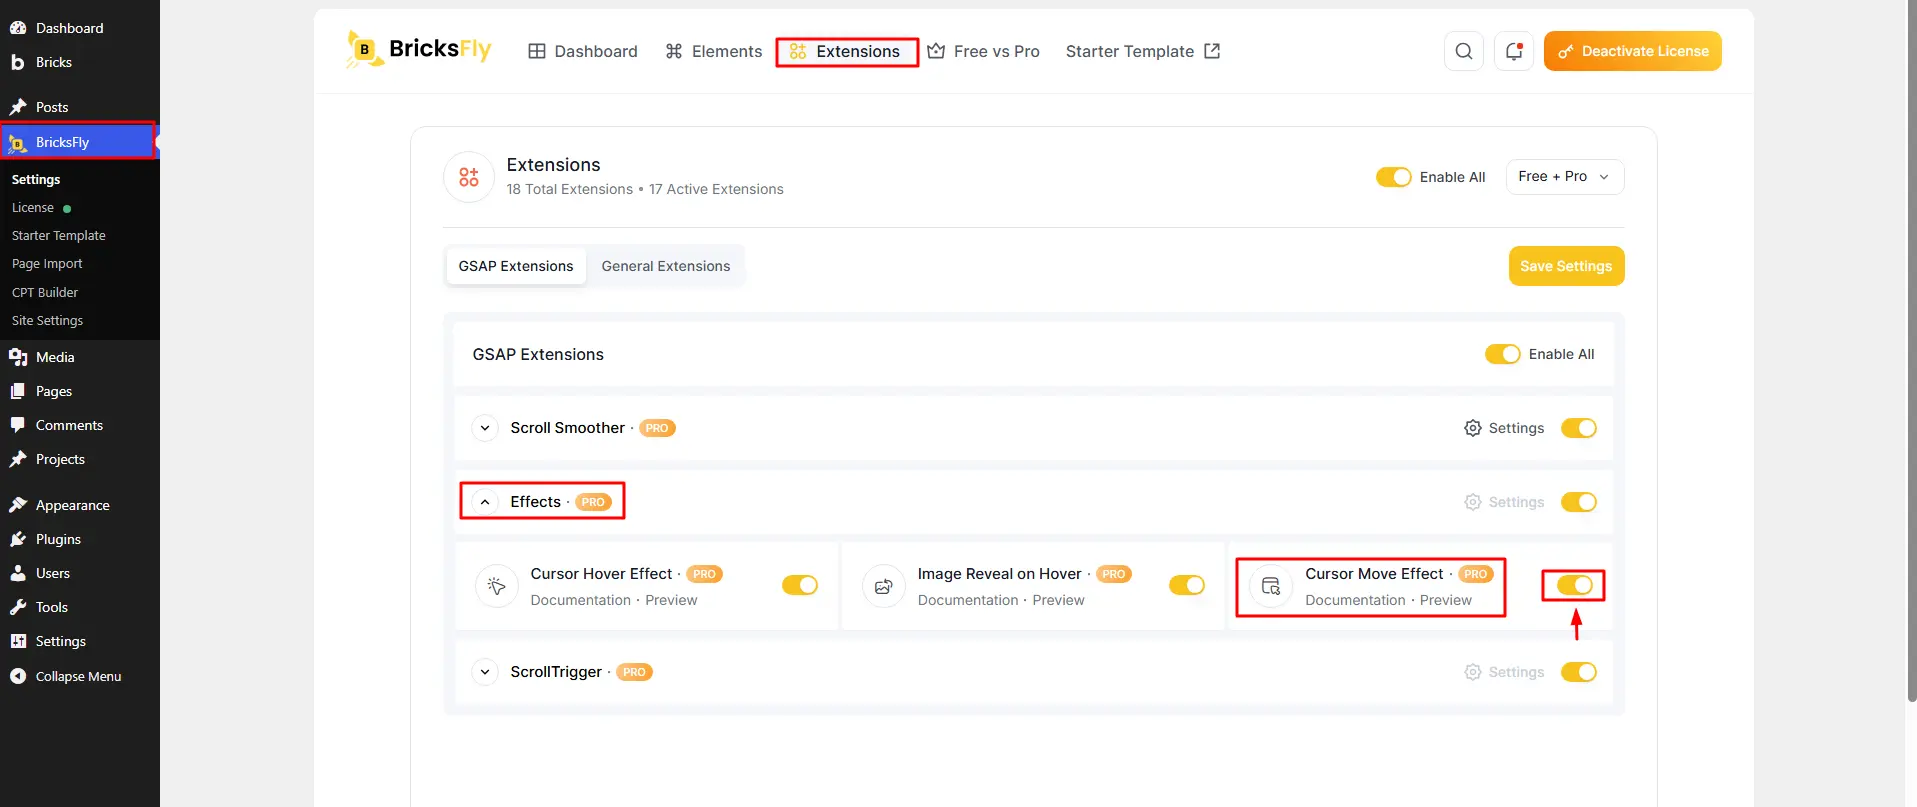Click the Image Reveal on Hover icon
This screenshot has width=1917, height=807.
883,586
